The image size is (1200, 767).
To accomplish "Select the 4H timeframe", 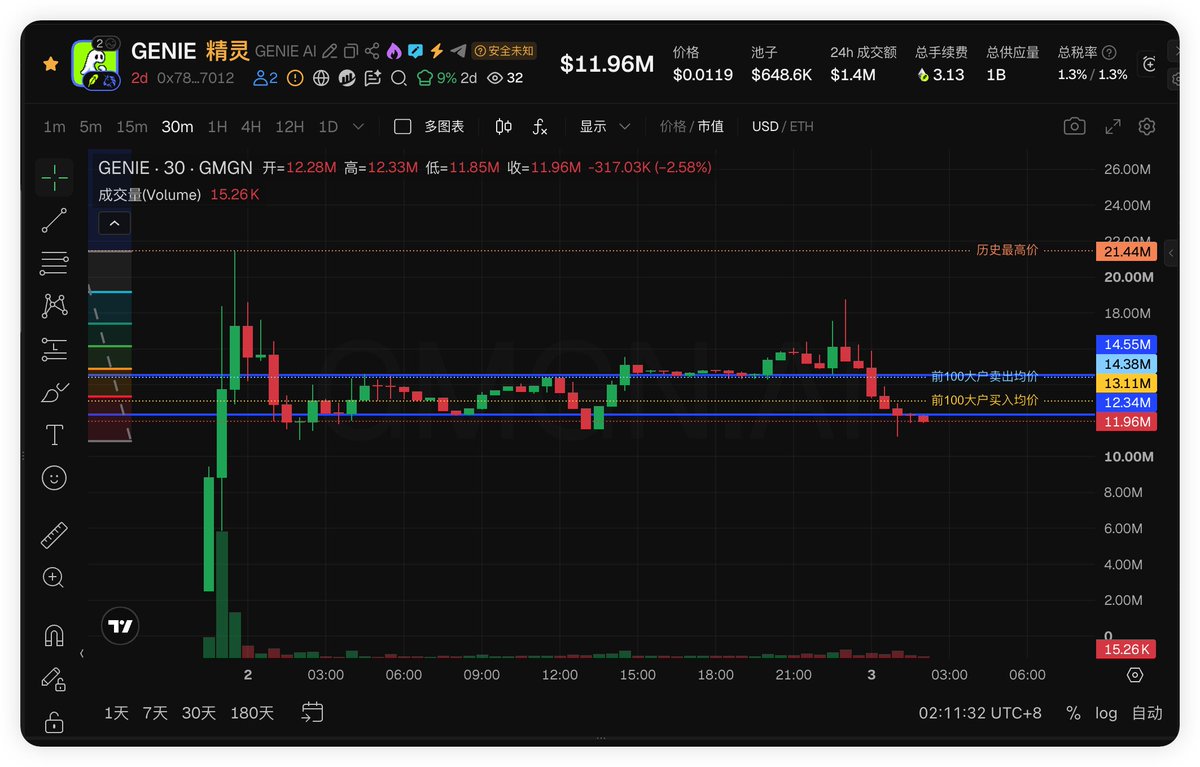I will coord(251,127).
